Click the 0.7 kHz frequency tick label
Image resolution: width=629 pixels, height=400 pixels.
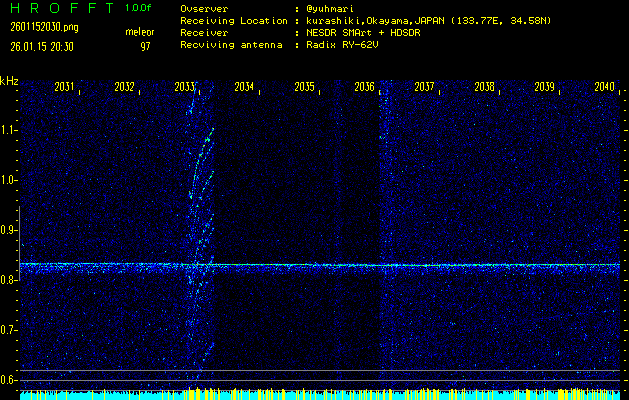coord(9,330)
